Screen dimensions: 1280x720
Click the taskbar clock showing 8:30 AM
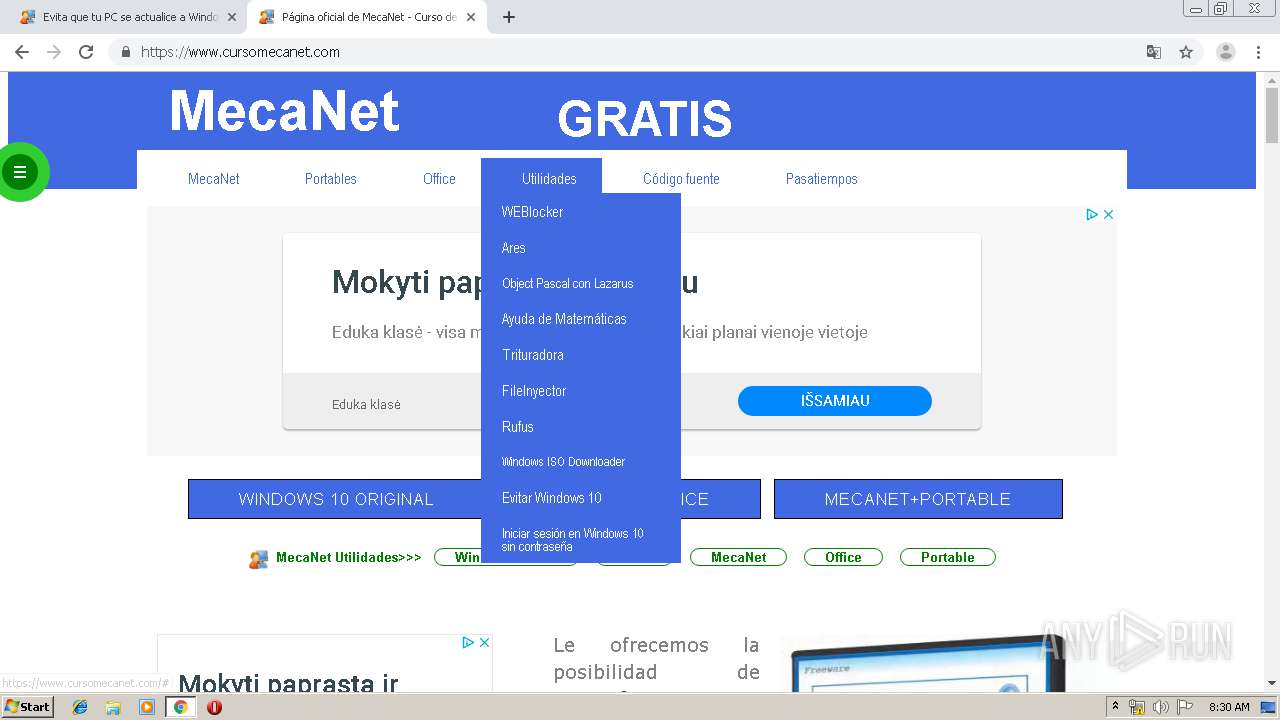click(x=1229, y=707)
